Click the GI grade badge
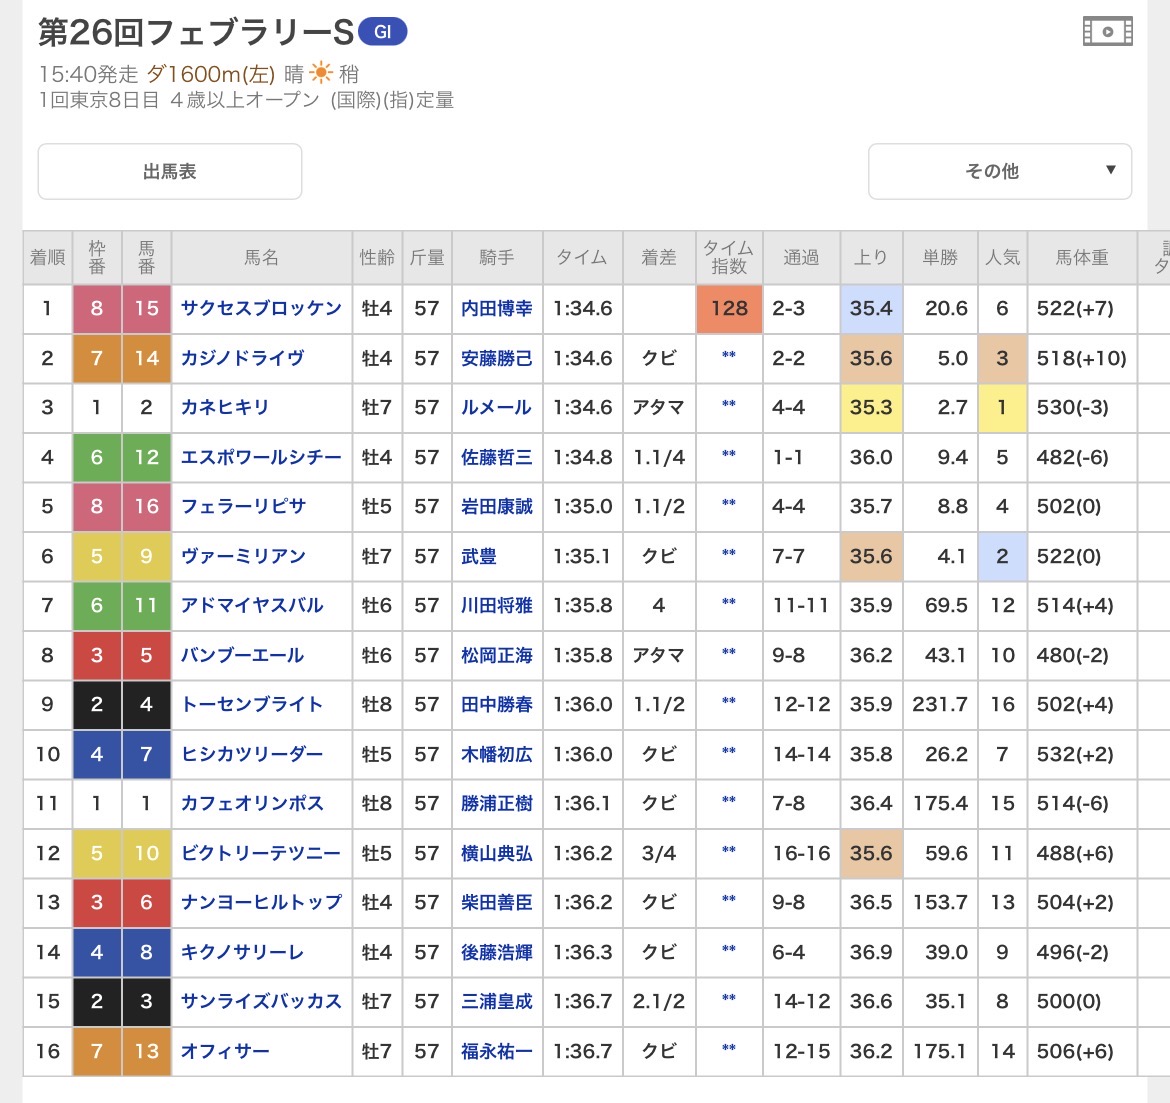The image size is (1170, 1103). [x=382, y=32]
